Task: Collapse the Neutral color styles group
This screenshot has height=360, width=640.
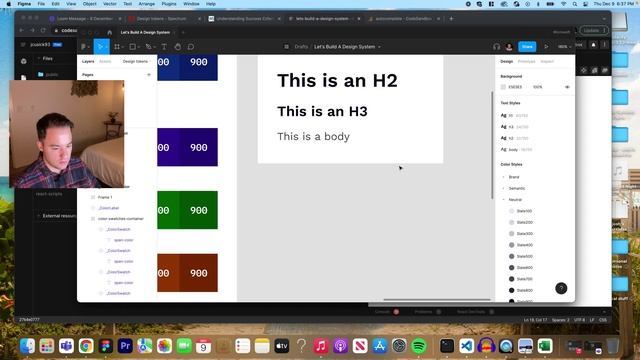Action: tap(503, 200)
